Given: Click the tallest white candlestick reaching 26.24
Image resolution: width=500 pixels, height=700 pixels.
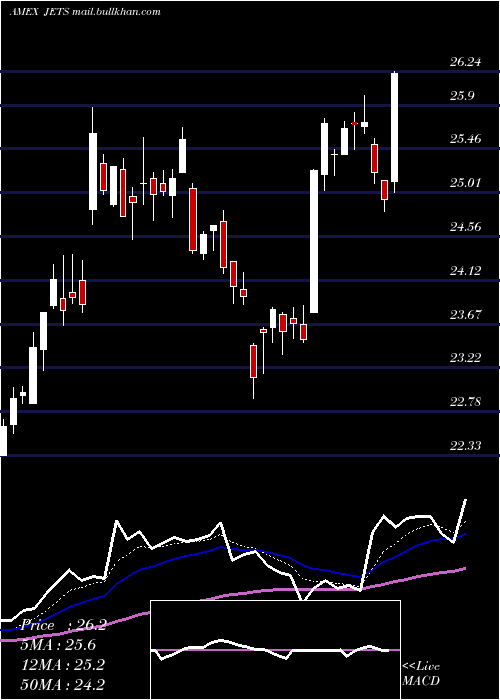Looking at the screenshot, I should [395, 127].
